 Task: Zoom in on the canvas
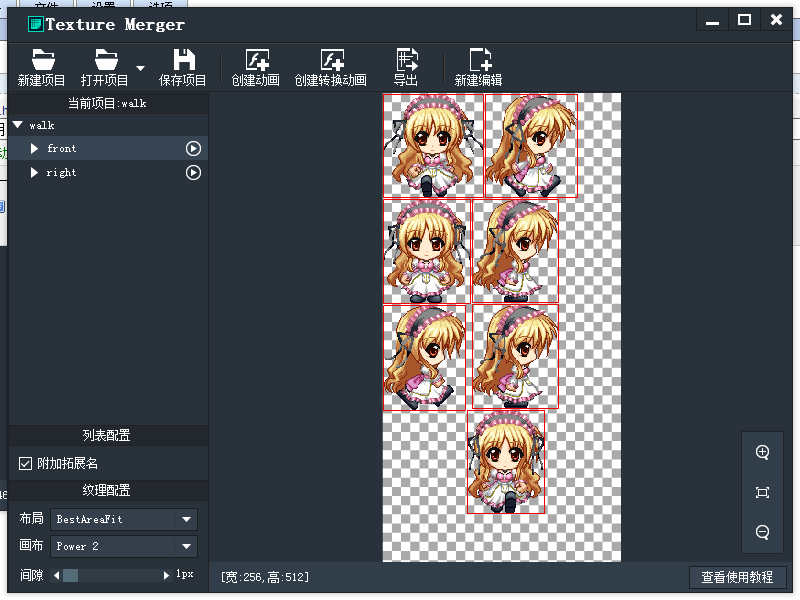[762, 452]
